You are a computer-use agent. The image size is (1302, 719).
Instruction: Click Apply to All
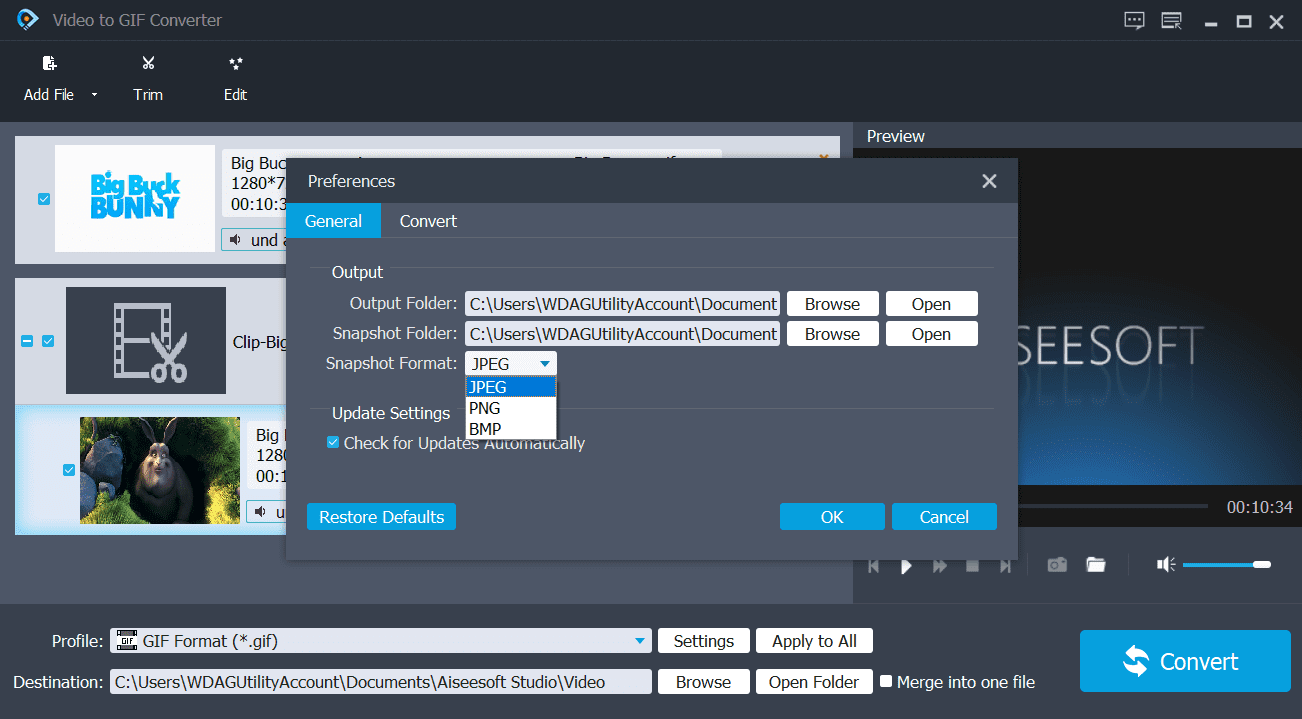point(814,641)
